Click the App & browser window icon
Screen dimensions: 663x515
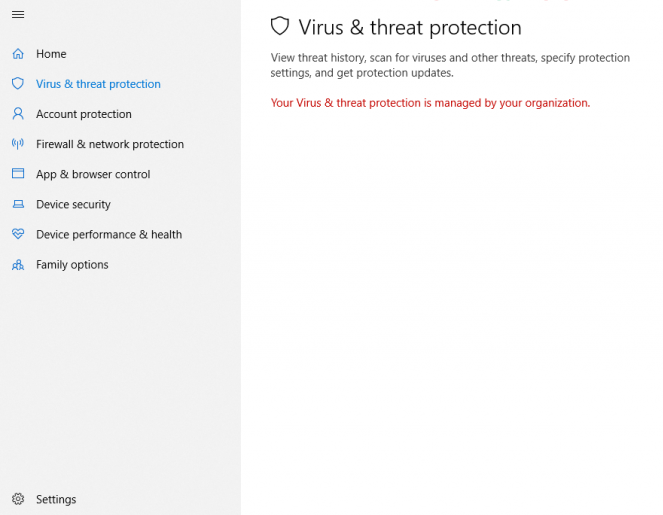[x=18, y=174]
